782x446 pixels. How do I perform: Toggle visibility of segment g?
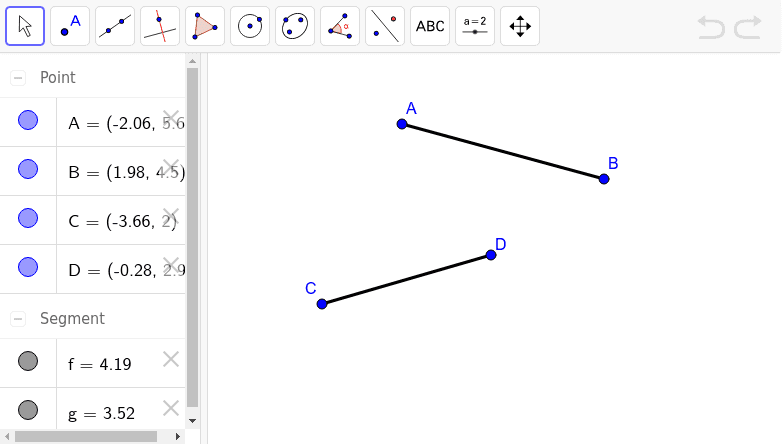28,410
